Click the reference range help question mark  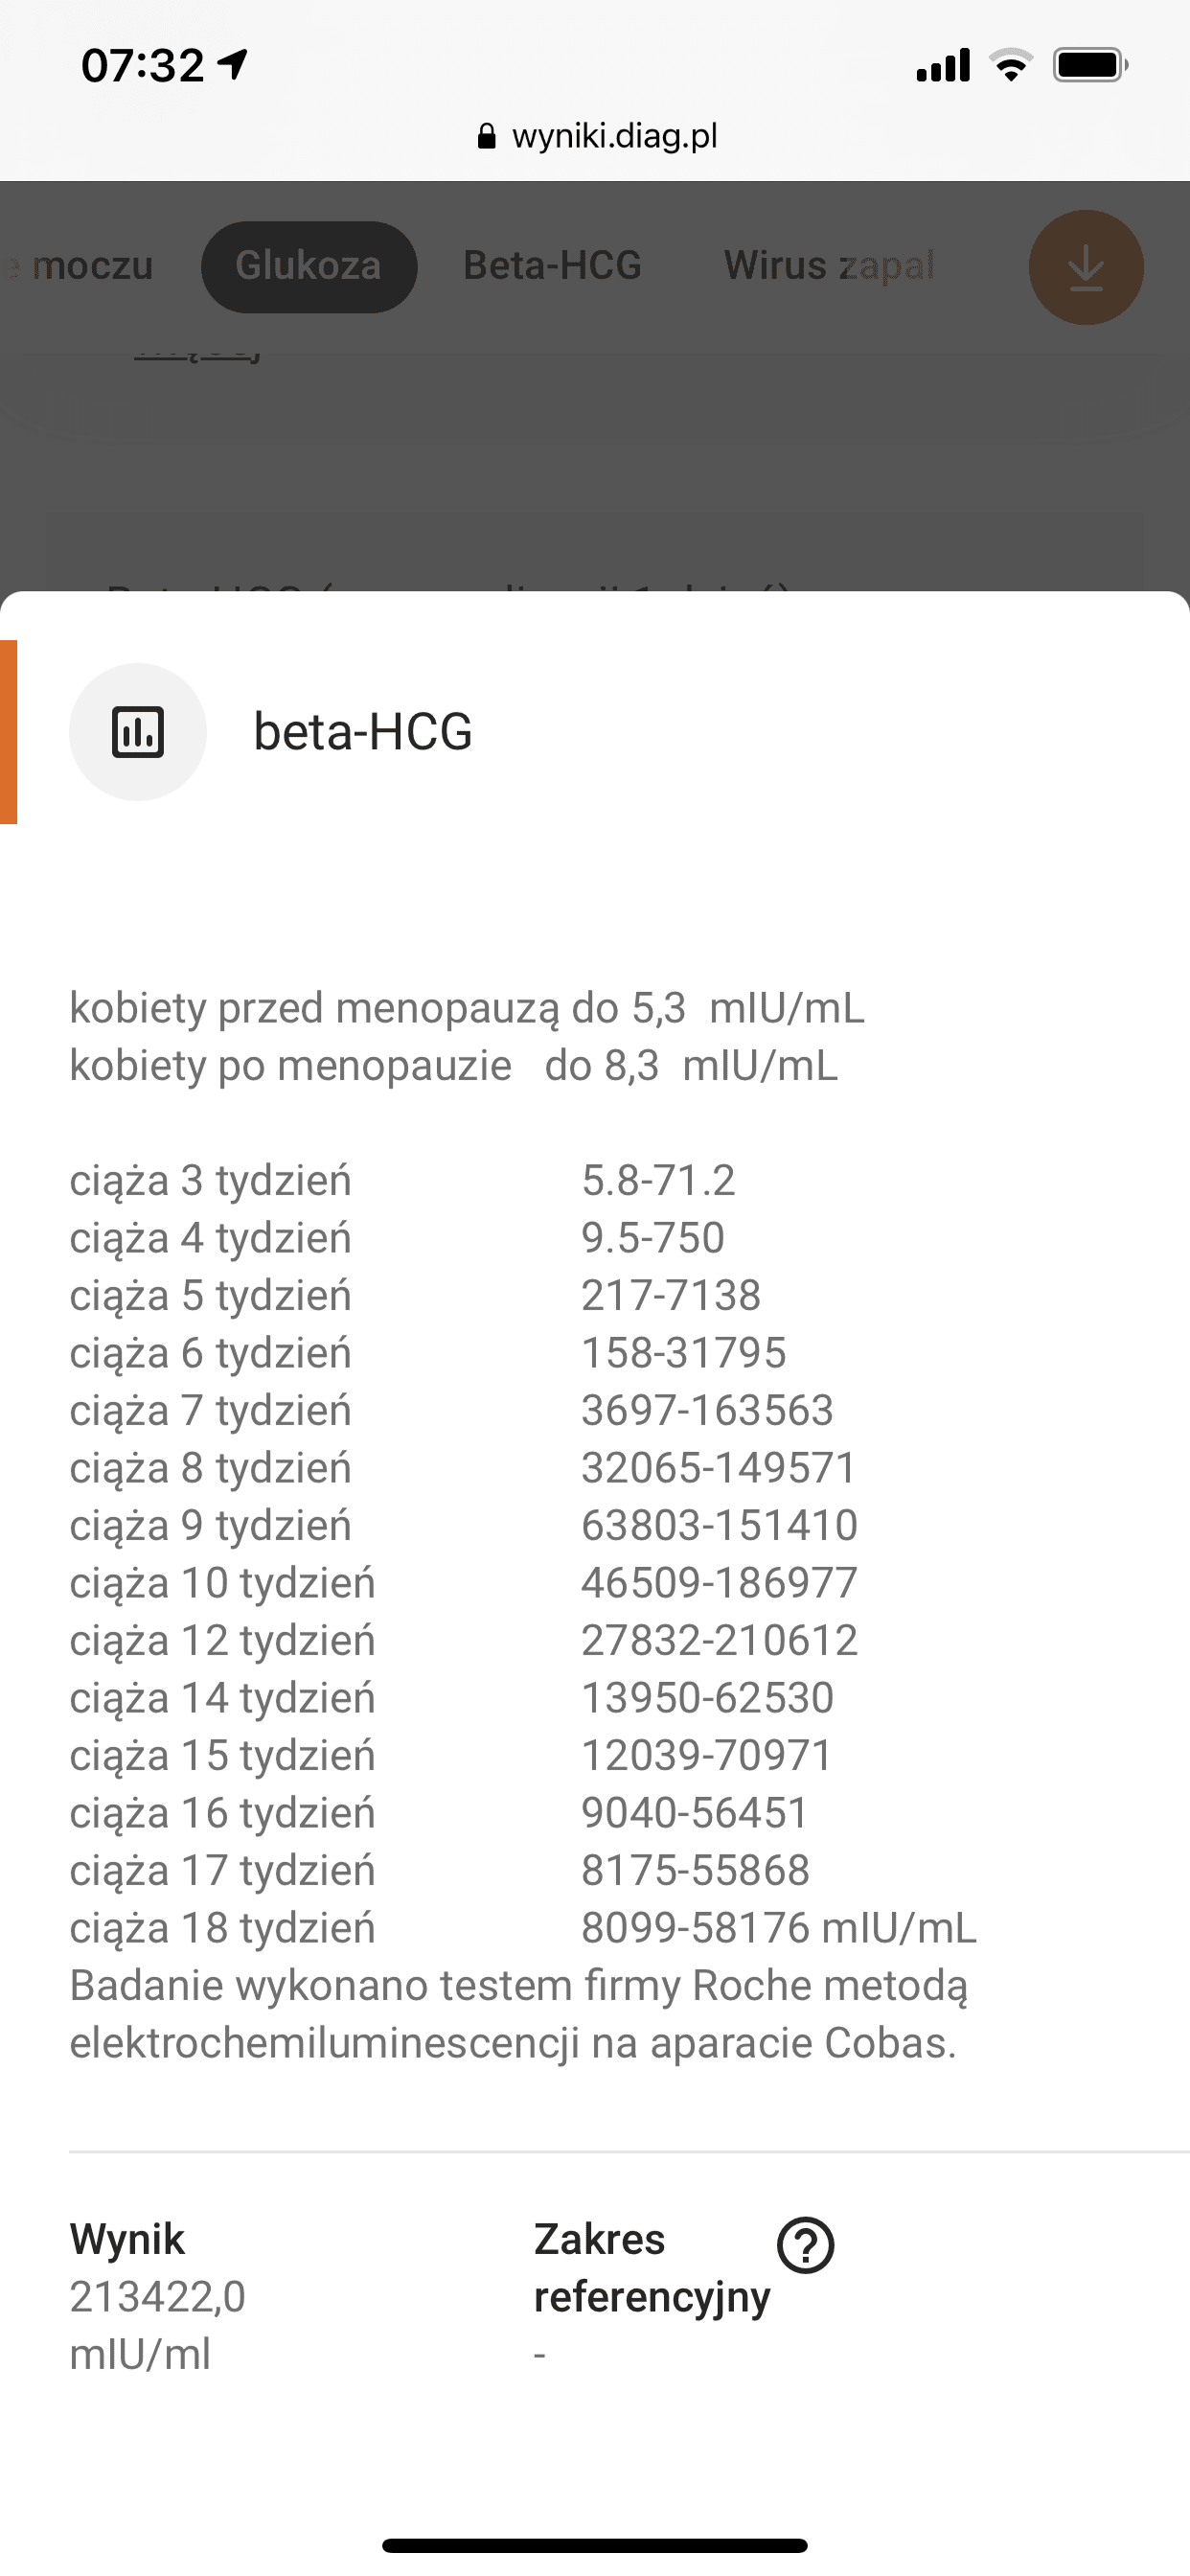point(805,2245)
